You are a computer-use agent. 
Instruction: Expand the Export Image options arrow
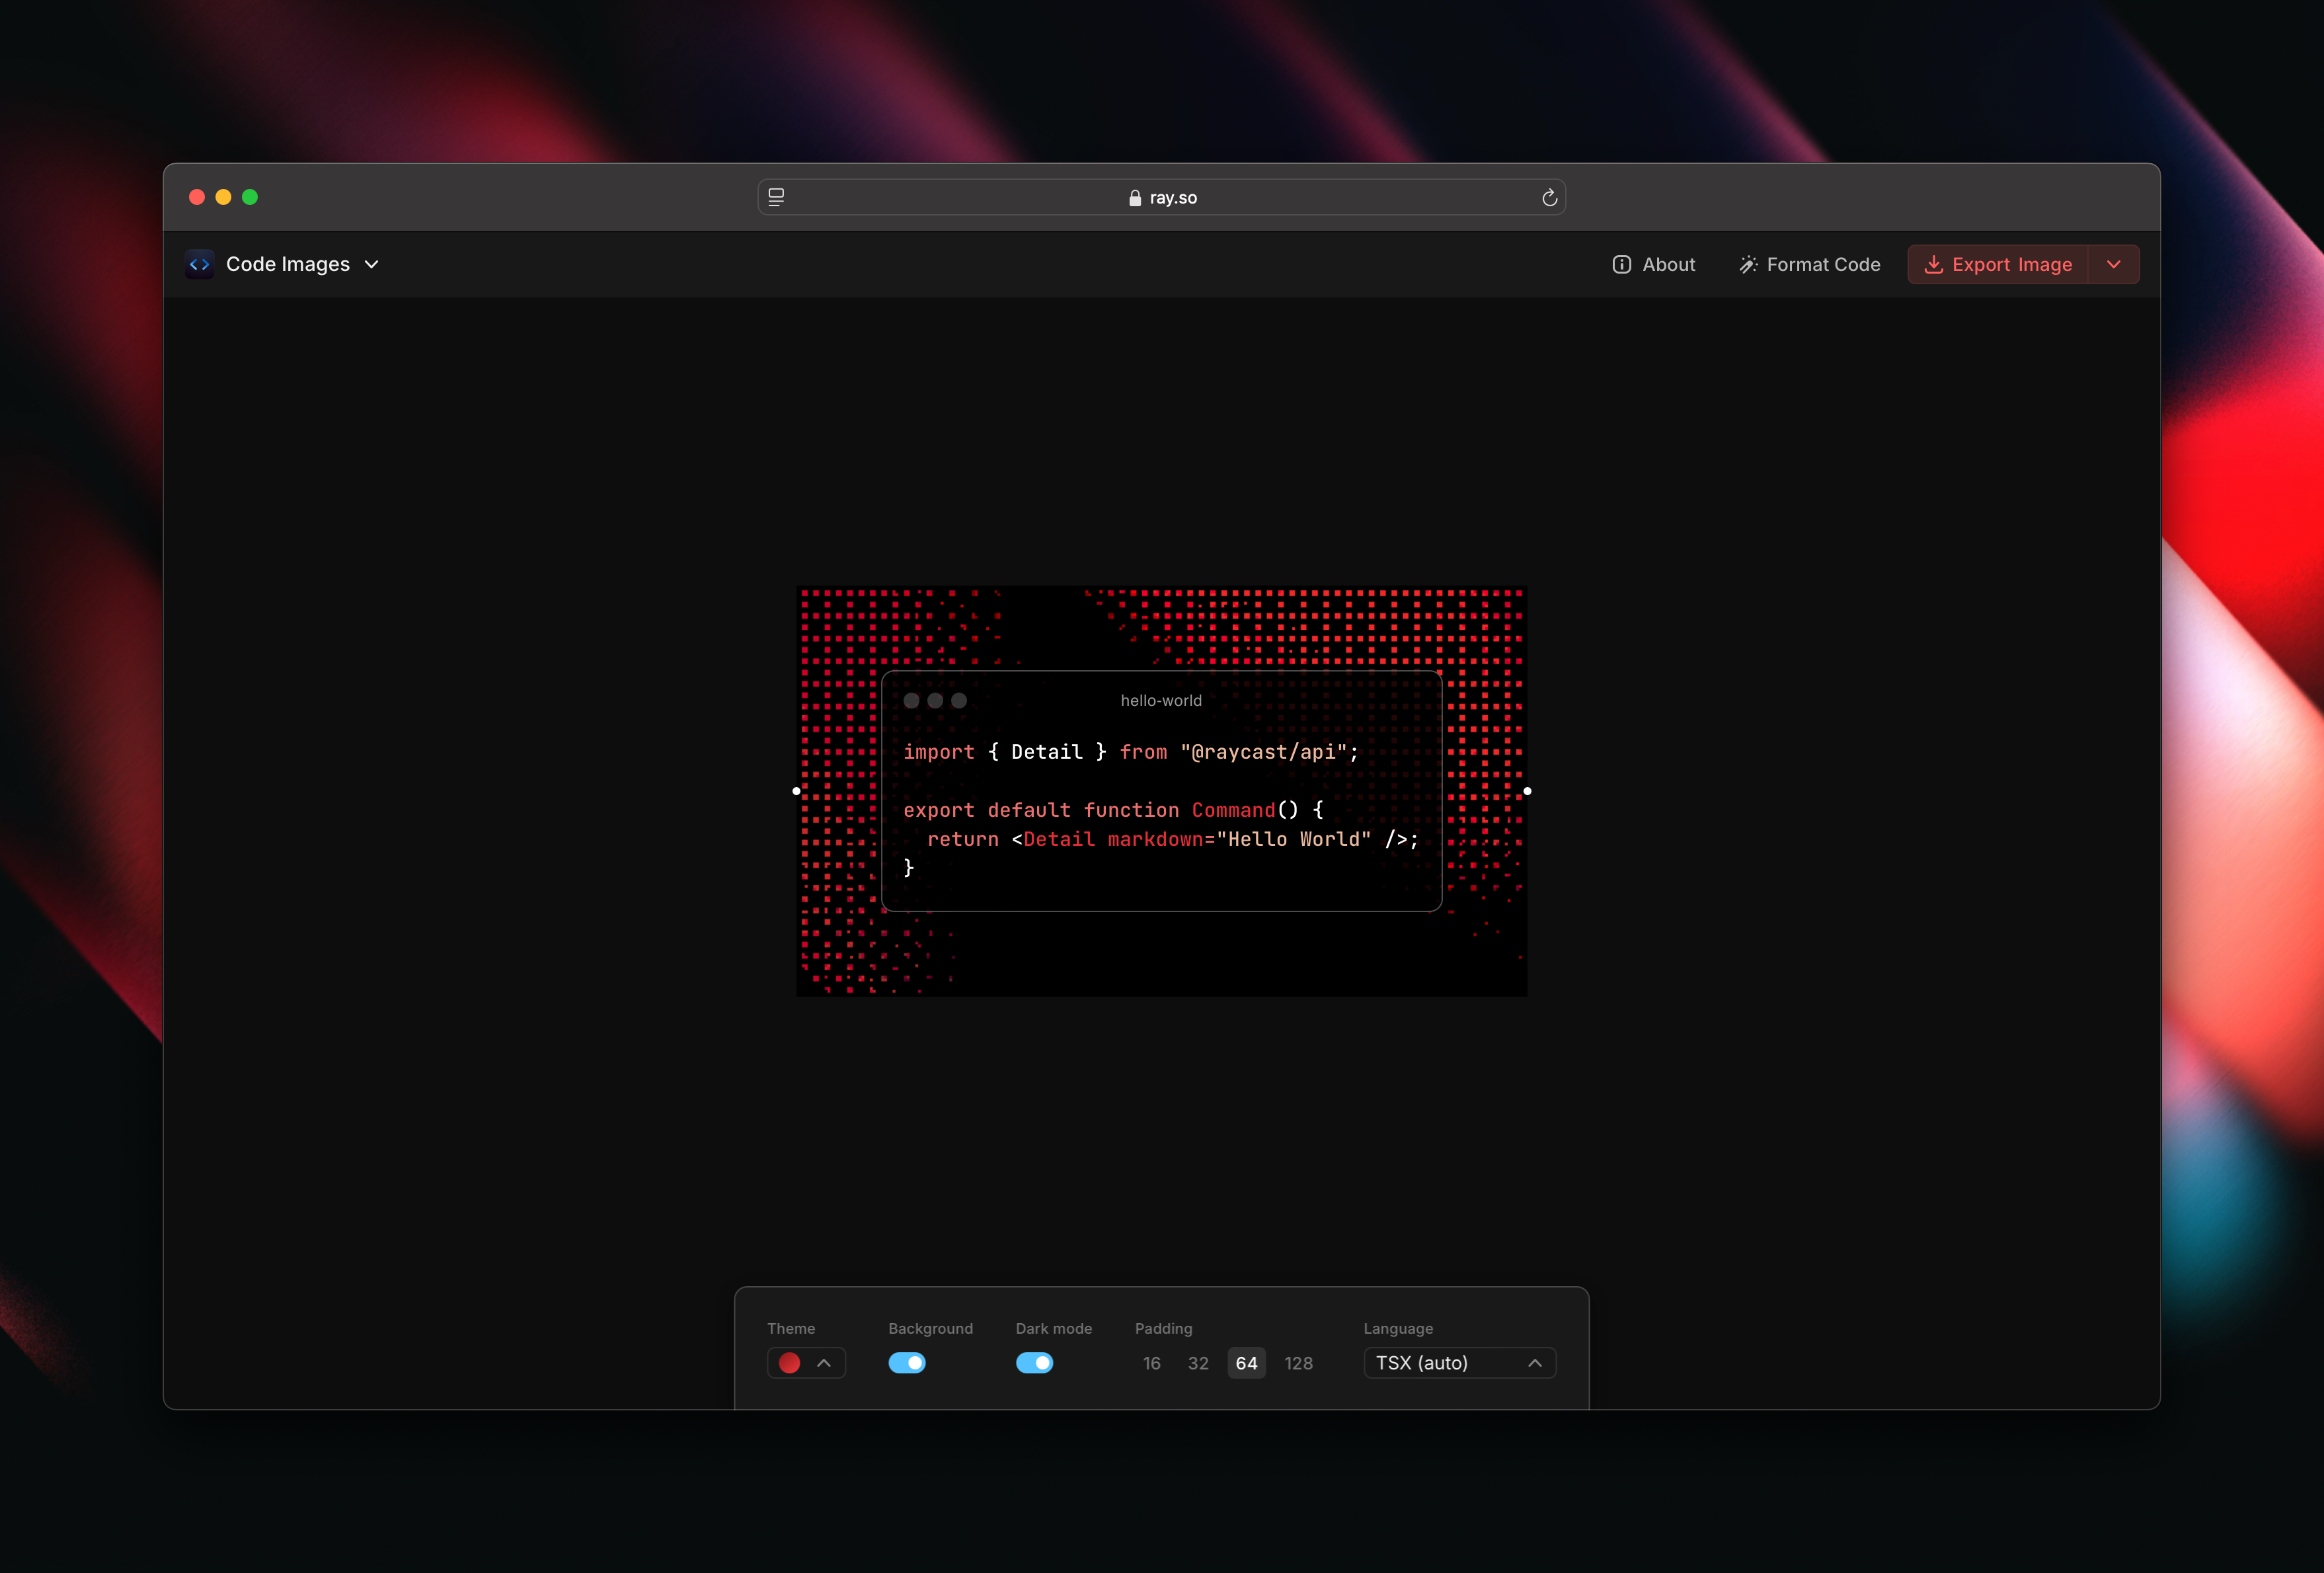pos(2113,264)
